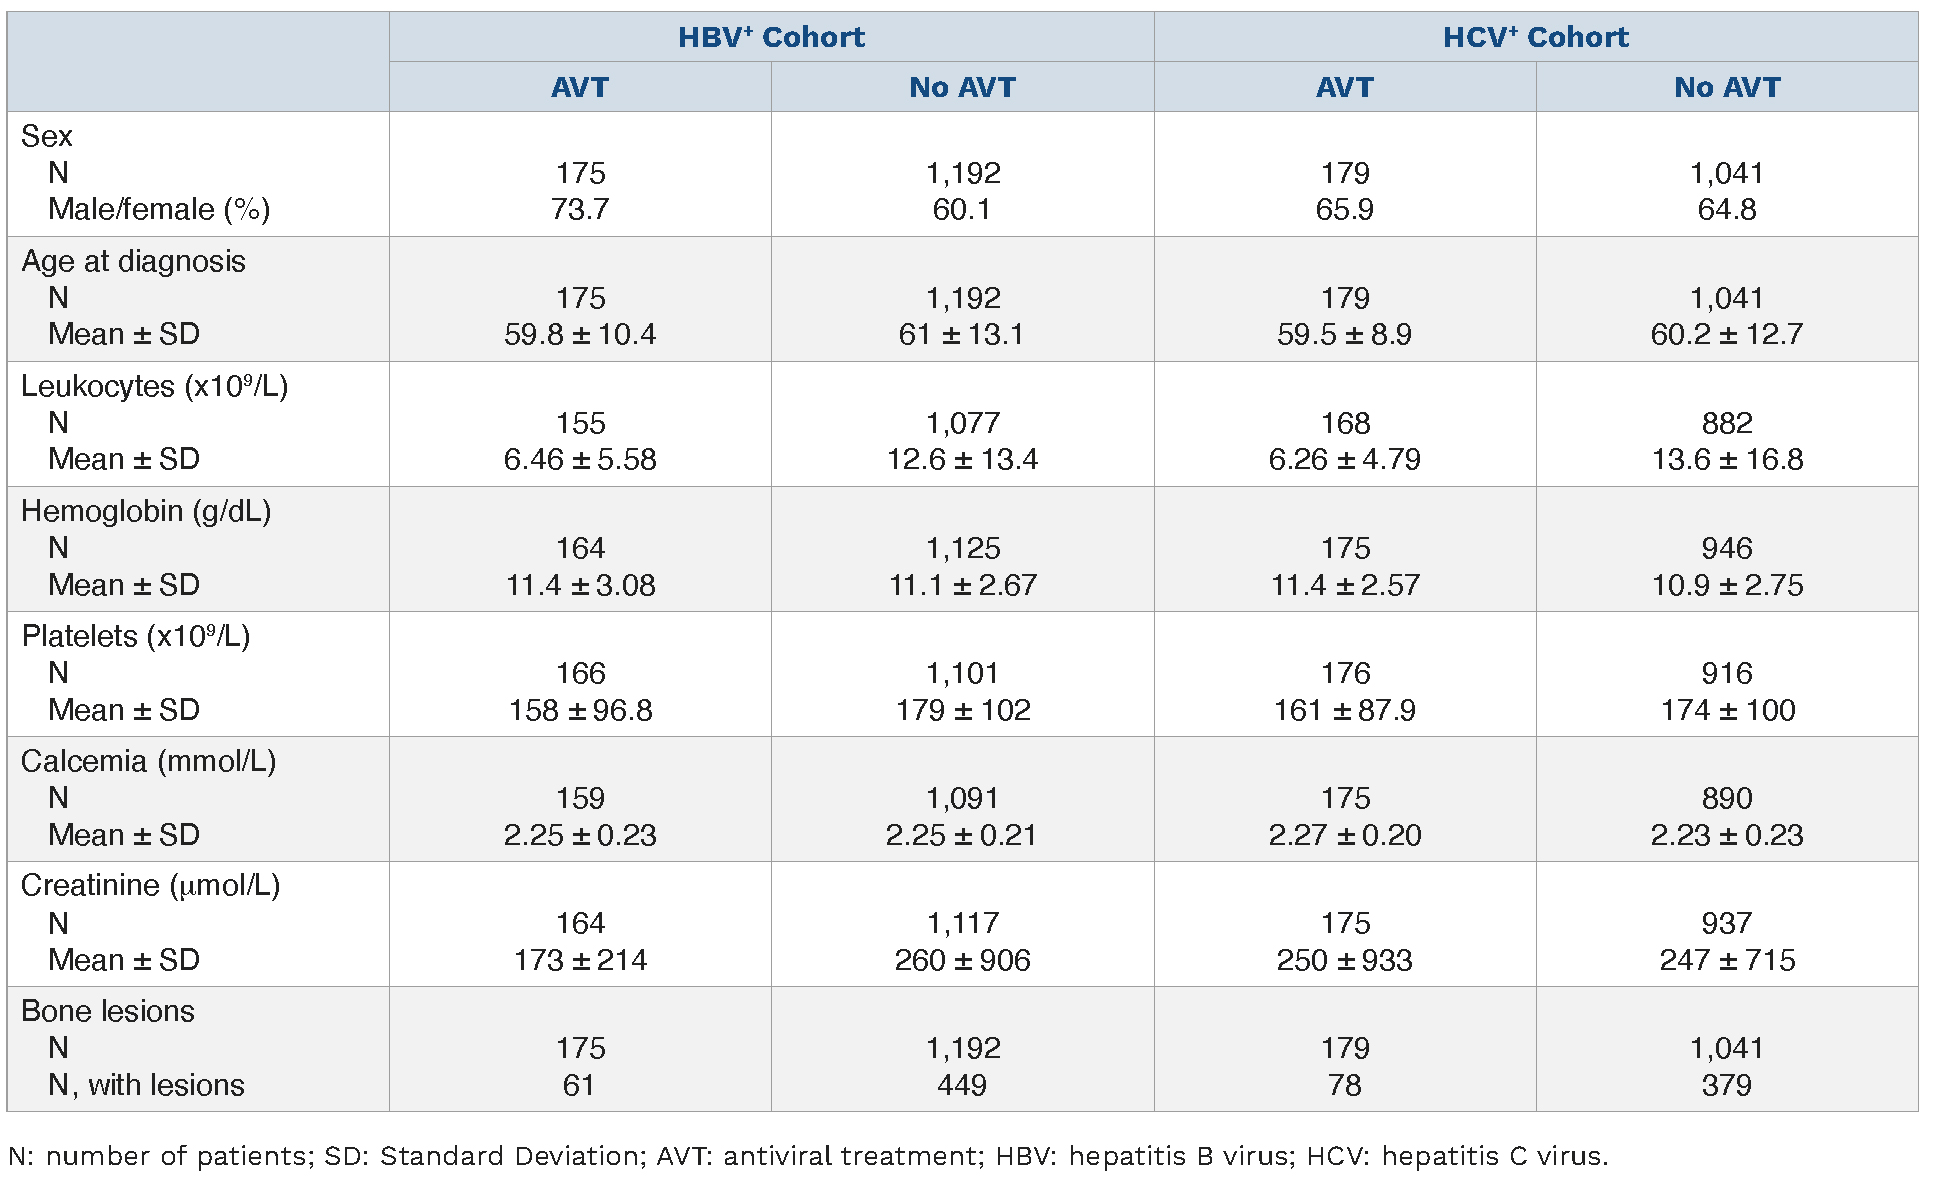Click the HBV+ Cohort column header

(x=771, y=37)
